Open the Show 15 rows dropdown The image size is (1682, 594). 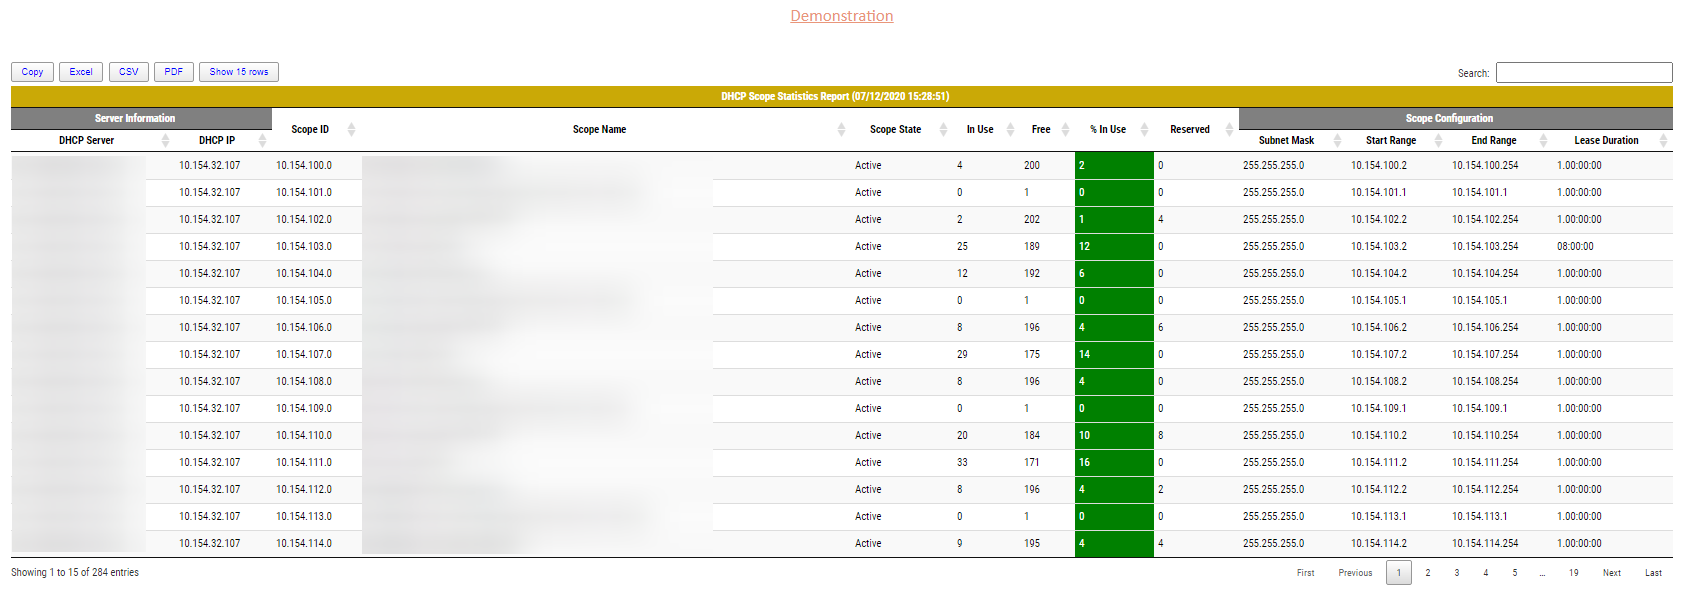point(239,72)
